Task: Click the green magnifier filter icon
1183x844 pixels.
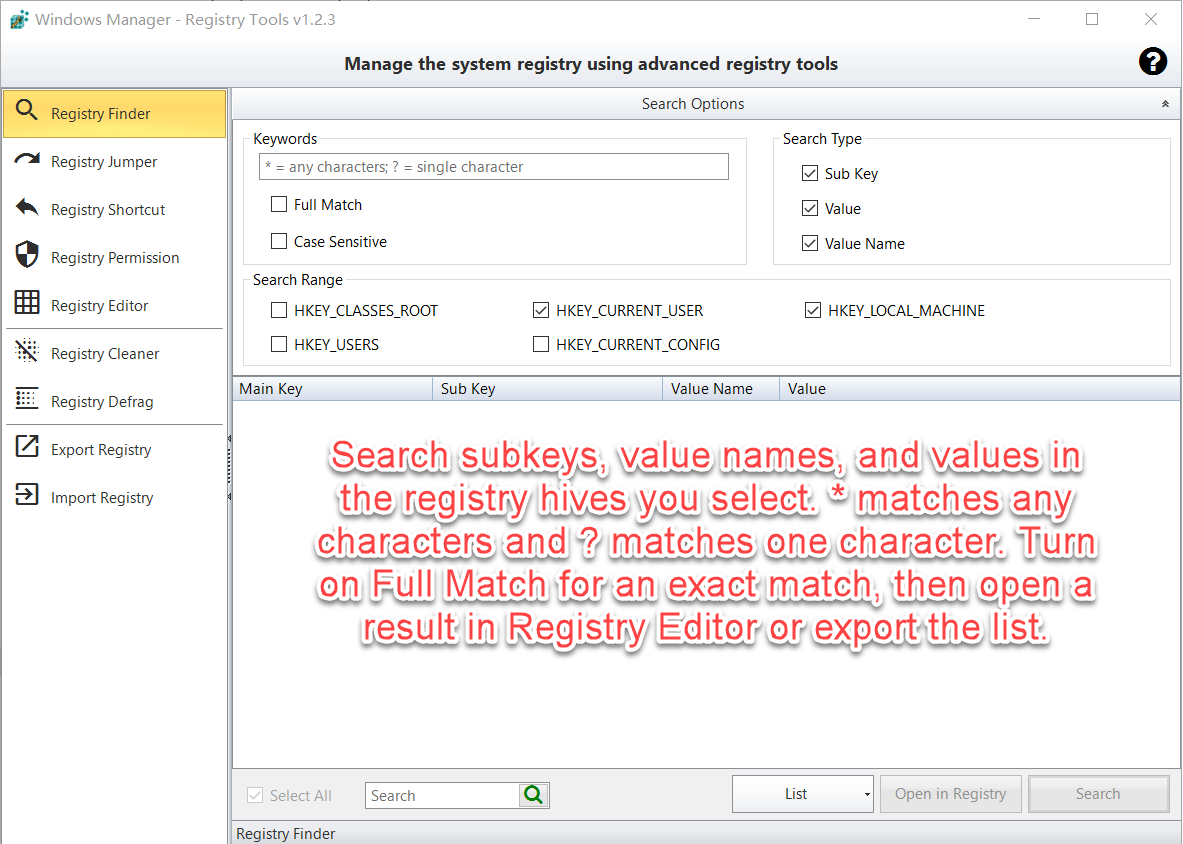Action: pyautogui.click(x=533, y=794)
